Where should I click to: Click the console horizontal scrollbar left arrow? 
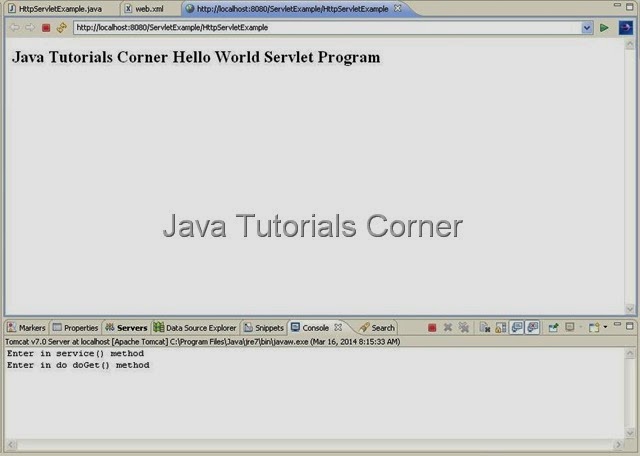click(x=11, y=445)
